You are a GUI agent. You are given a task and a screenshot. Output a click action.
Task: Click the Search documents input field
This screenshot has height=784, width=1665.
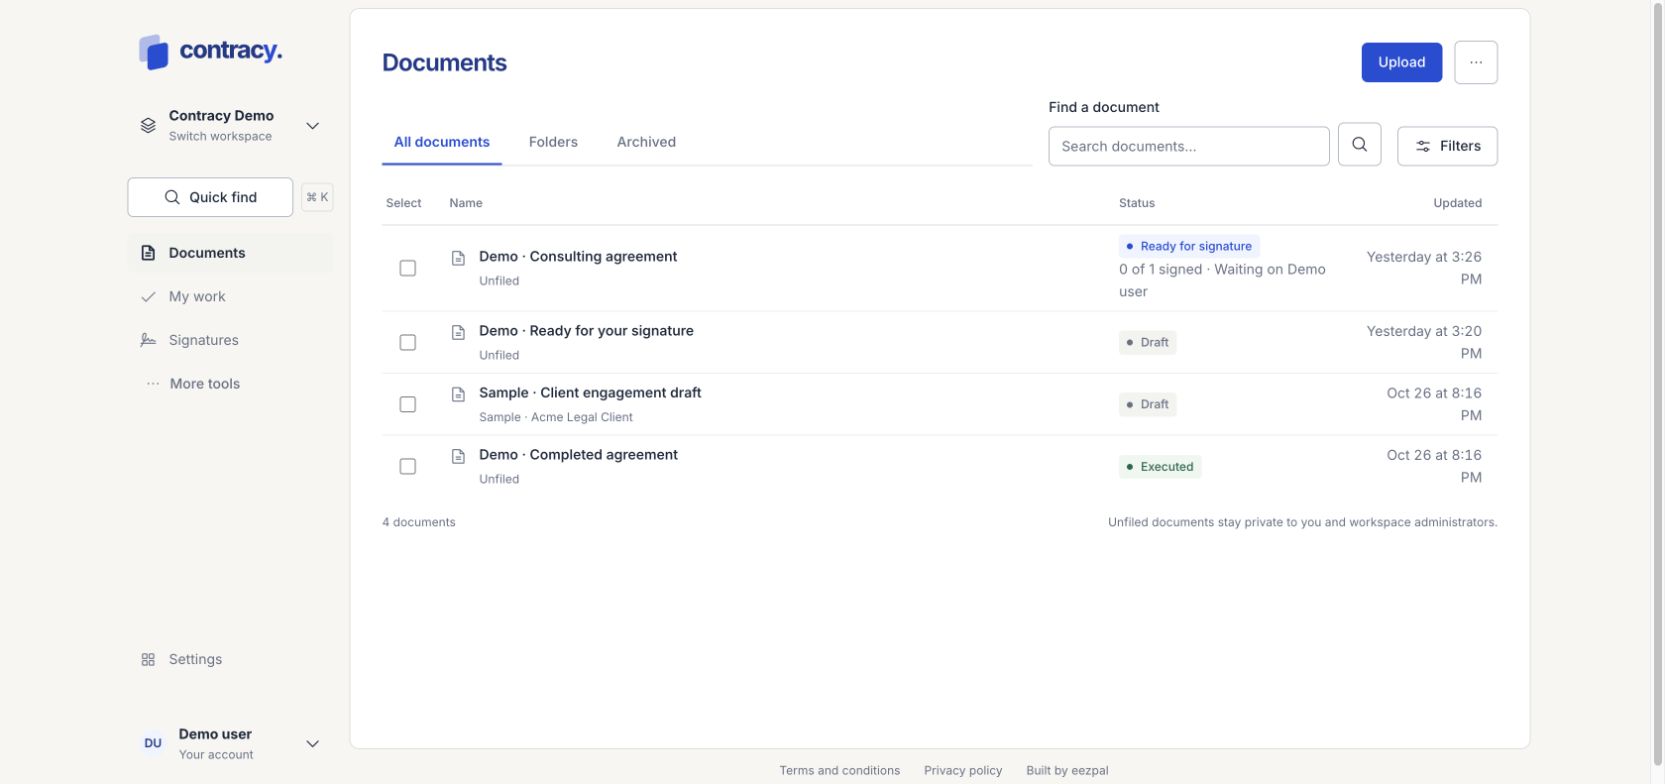click(x=1189, y=146)
